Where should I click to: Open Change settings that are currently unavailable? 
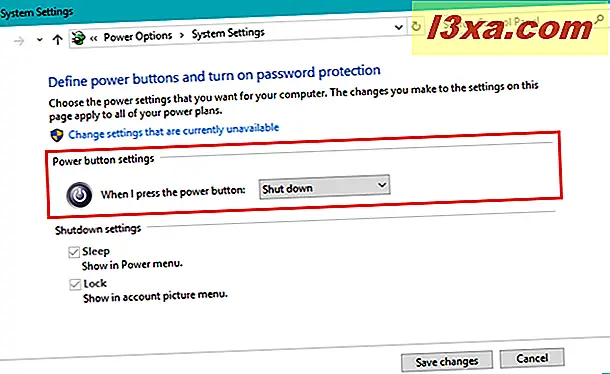[174, 131]
